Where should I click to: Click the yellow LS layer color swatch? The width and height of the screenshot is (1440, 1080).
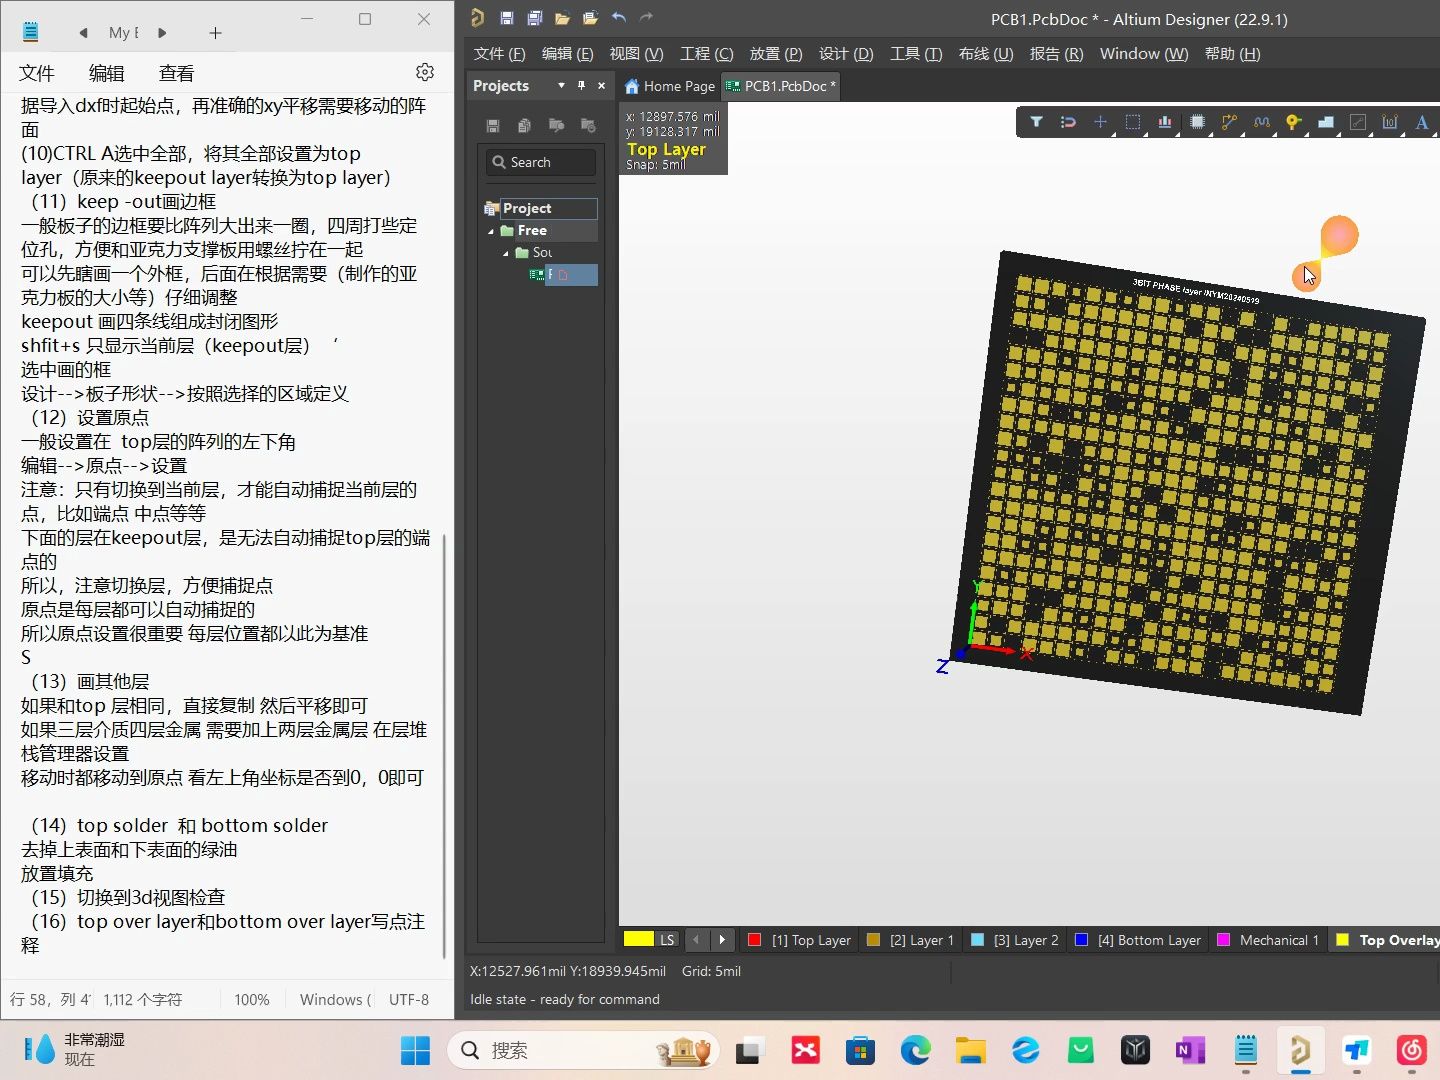[x=637, y=940]
